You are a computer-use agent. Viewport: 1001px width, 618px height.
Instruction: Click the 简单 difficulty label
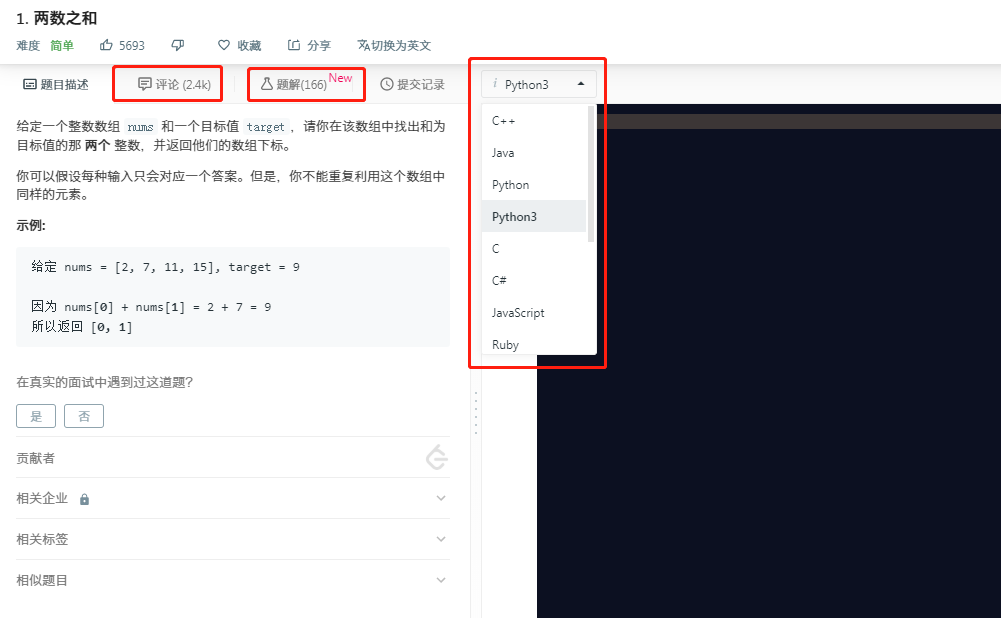(x=60, y=45)
